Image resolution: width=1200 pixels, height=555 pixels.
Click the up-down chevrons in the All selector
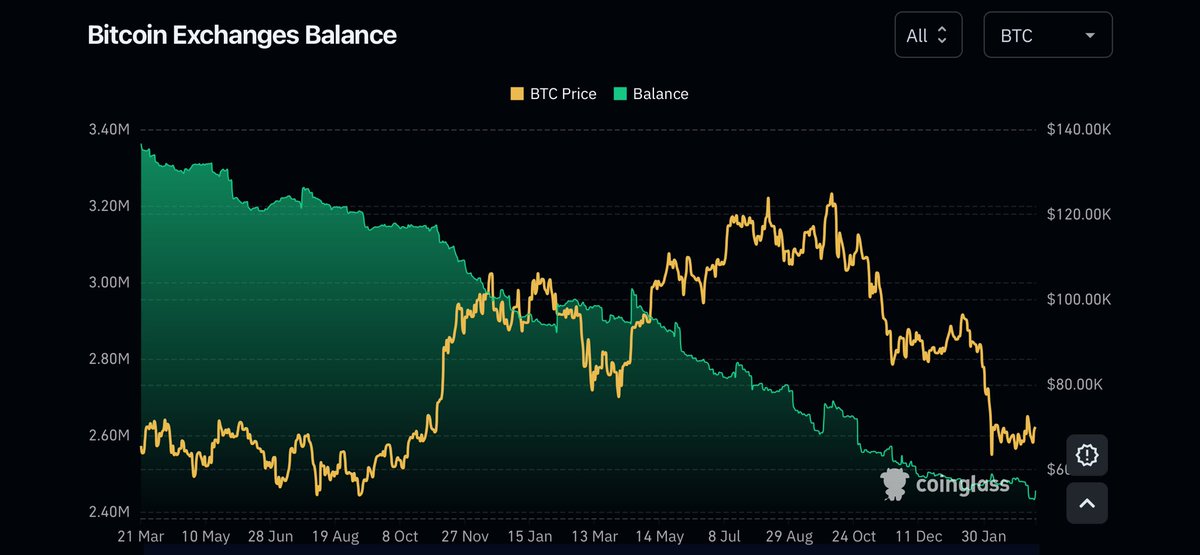pos(944,36)
